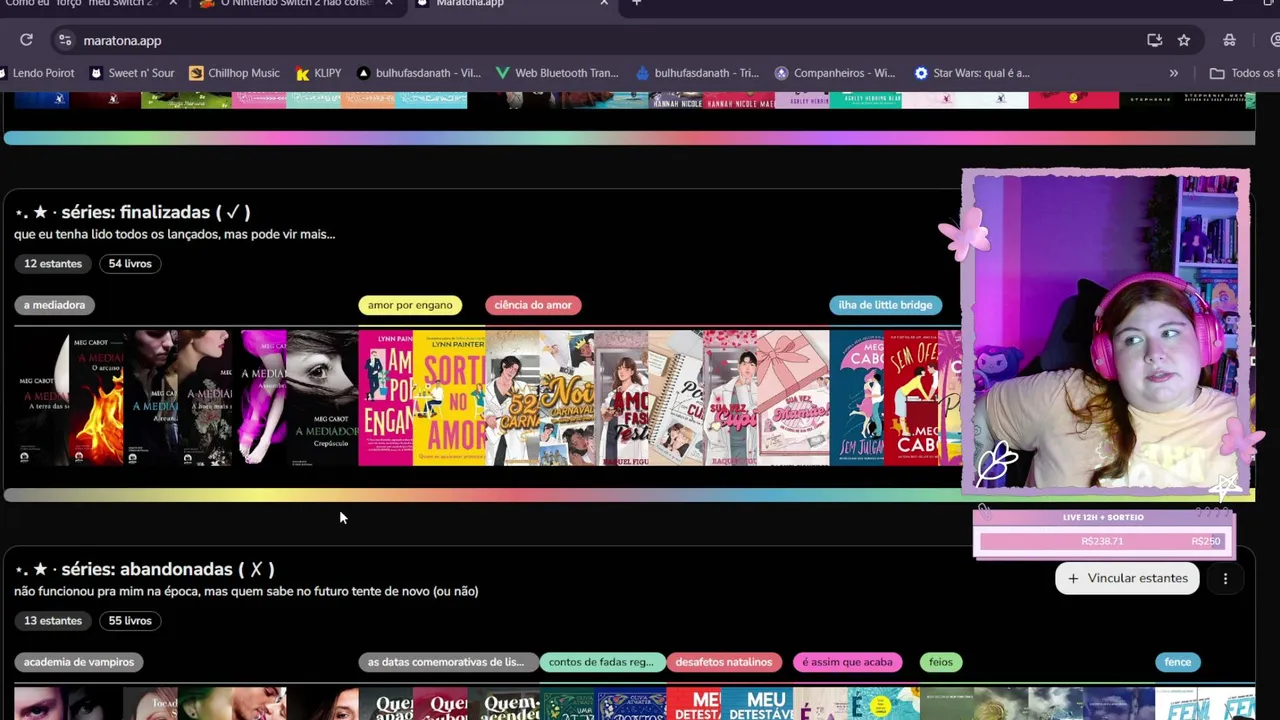Click the '54 livros' badge
This screenshot has height=720, width=1280.
(x=130, y=264)
